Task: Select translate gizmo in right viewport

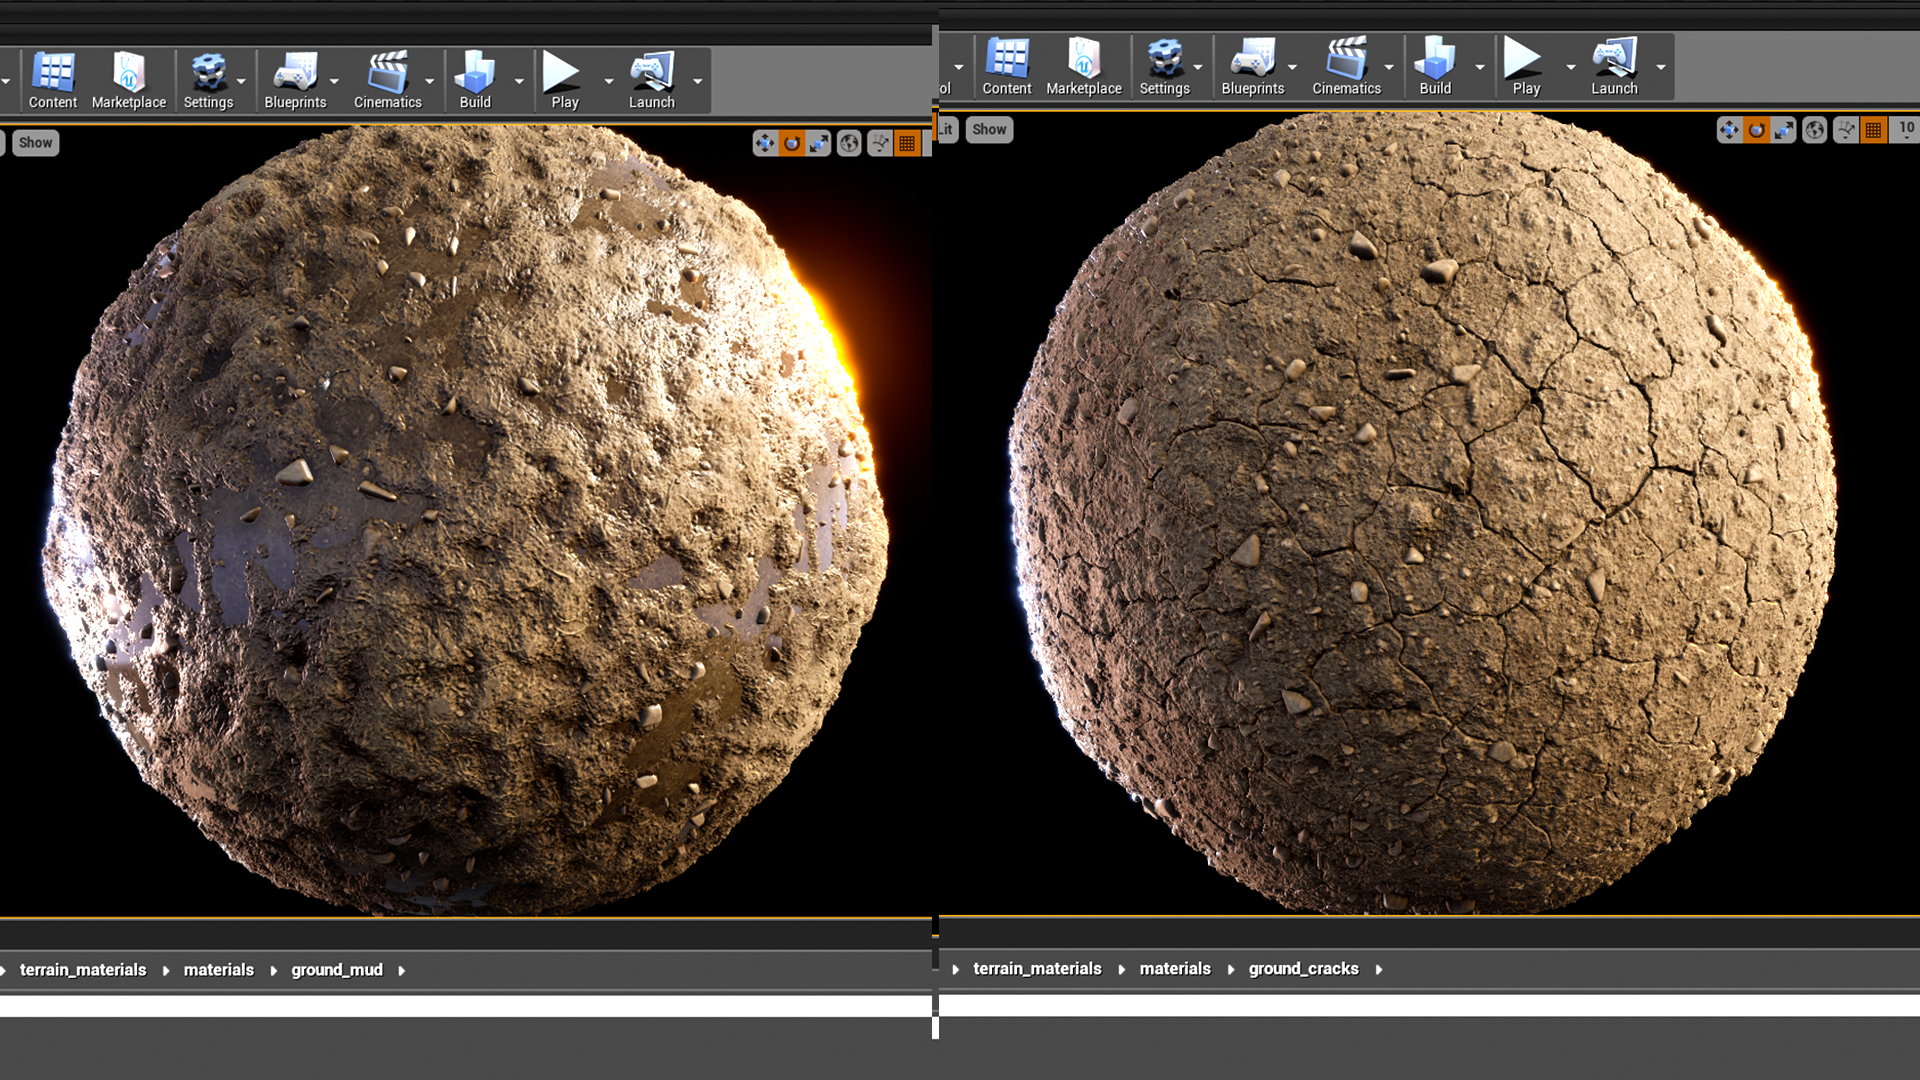Action: click(x=1729, y=129)
